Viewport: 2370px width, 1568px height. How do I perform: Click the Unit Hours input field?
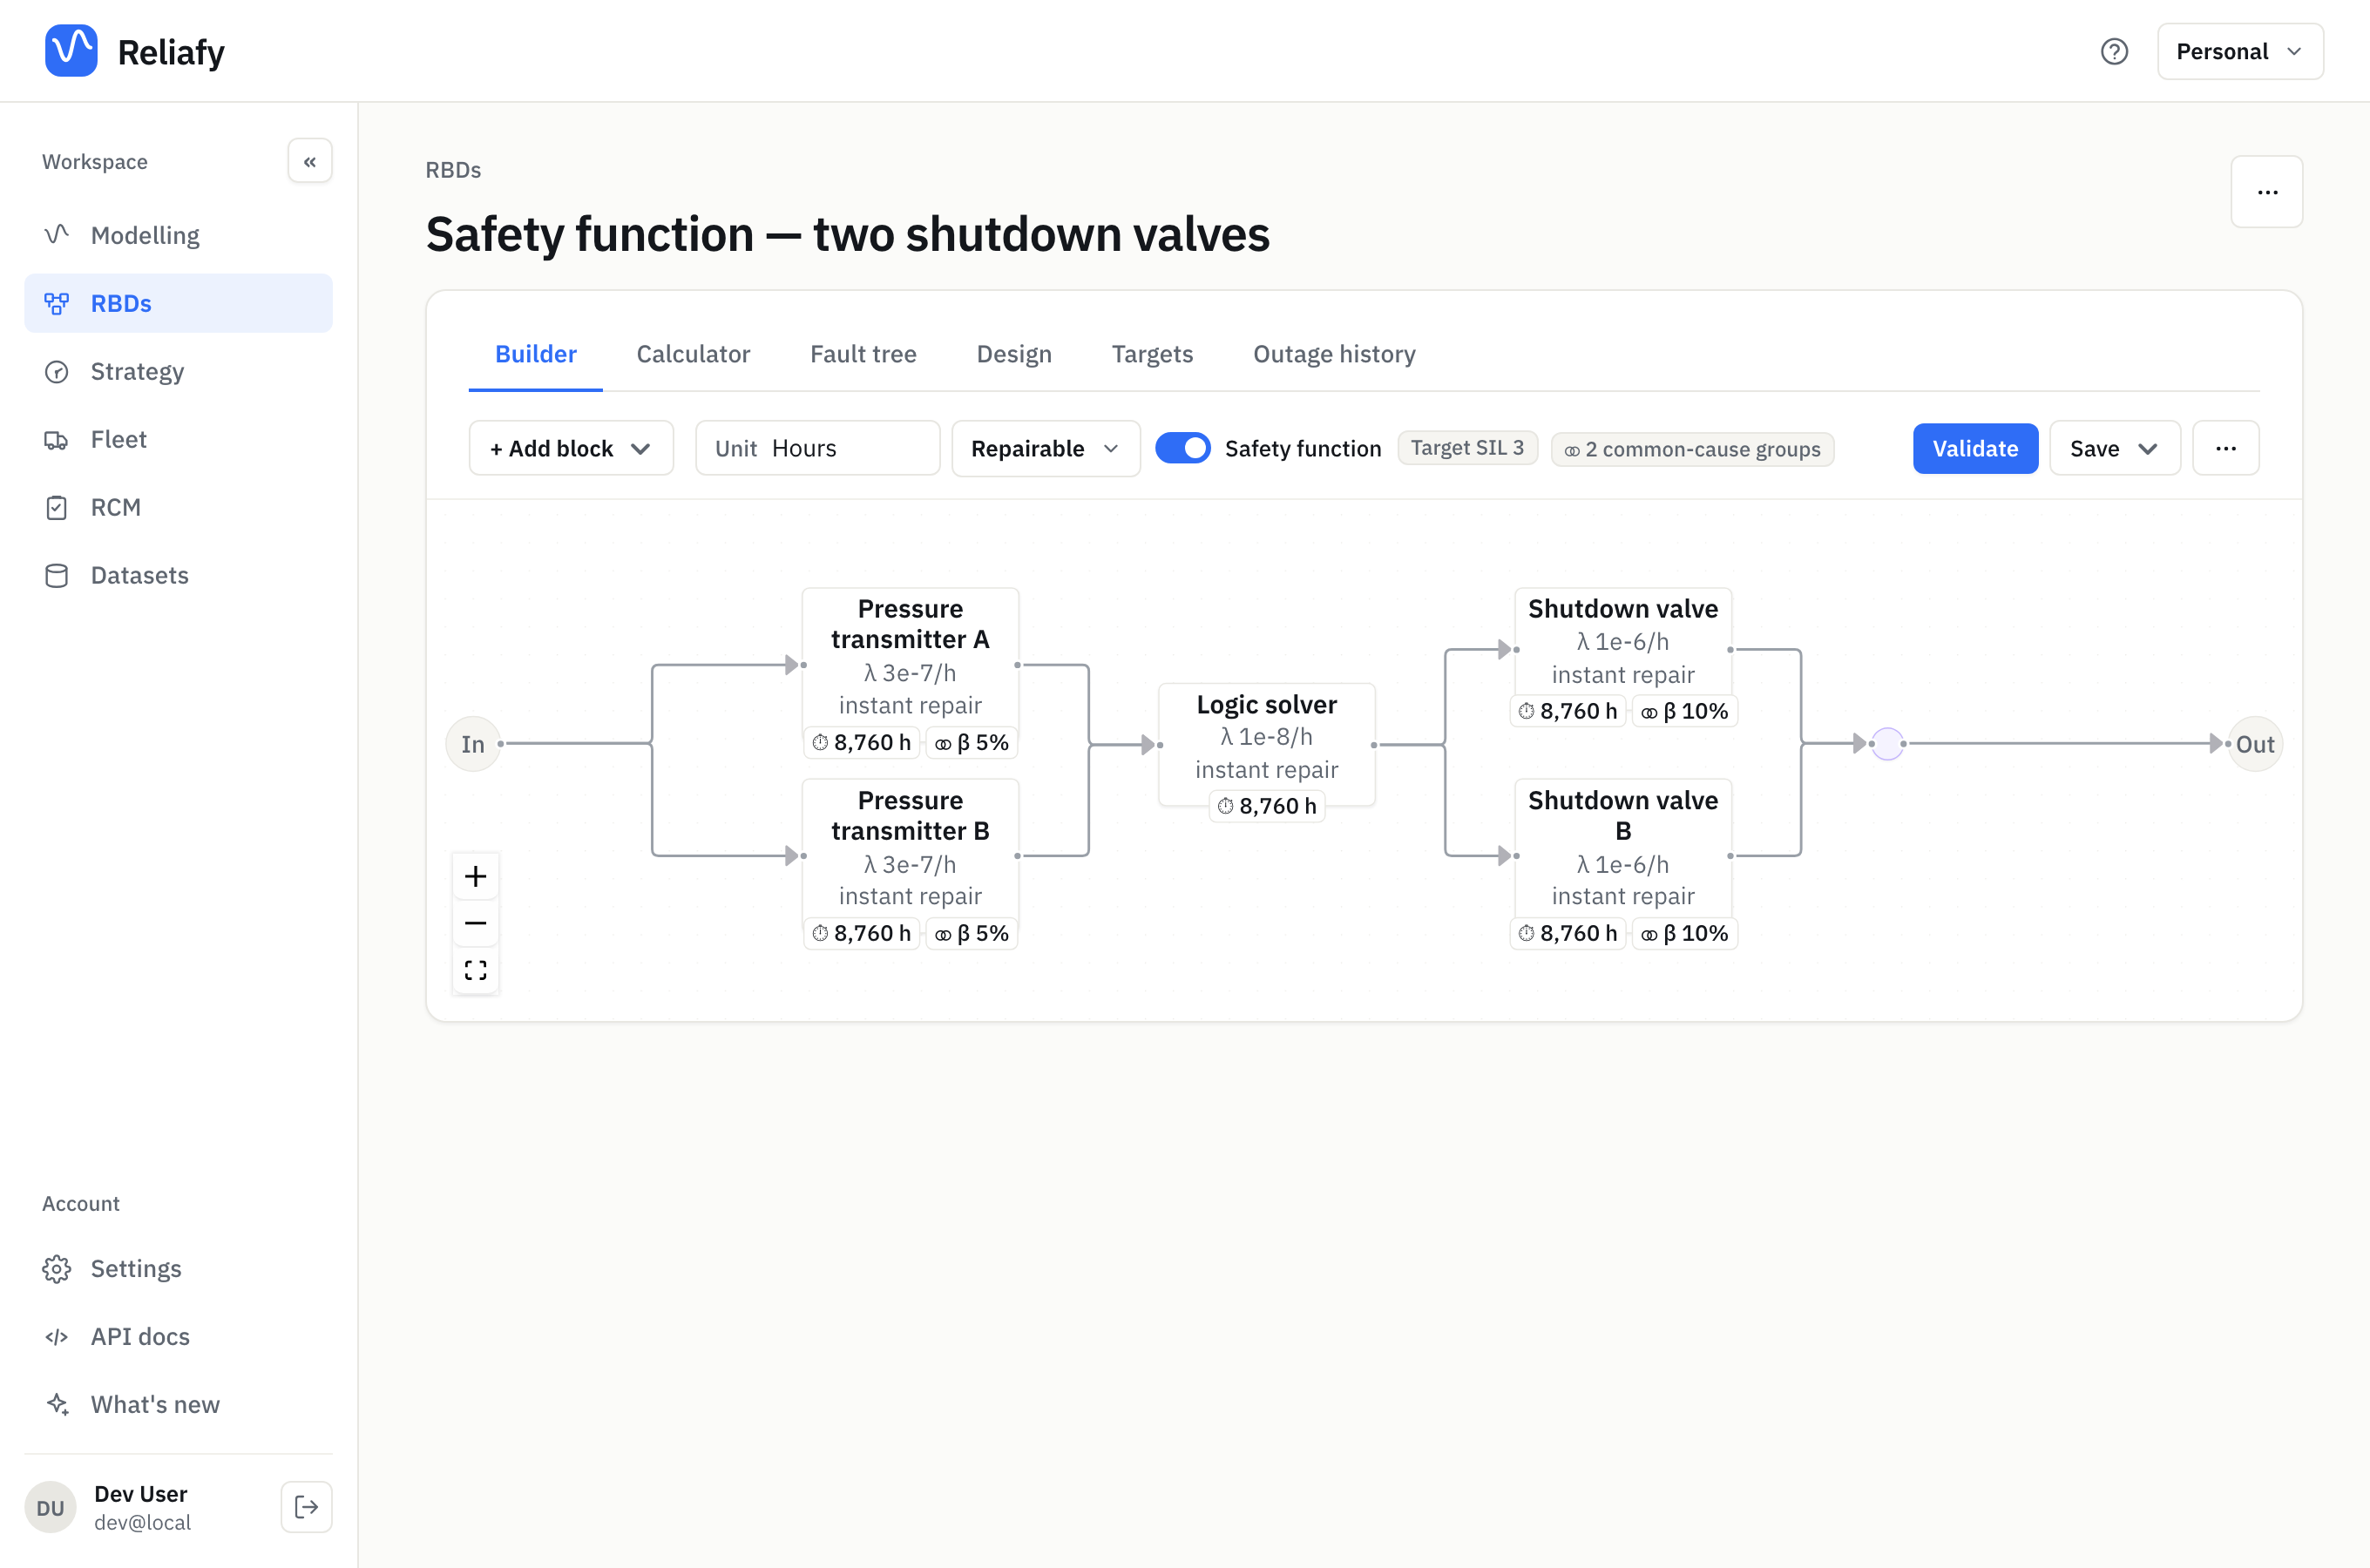tap(817, 448)
